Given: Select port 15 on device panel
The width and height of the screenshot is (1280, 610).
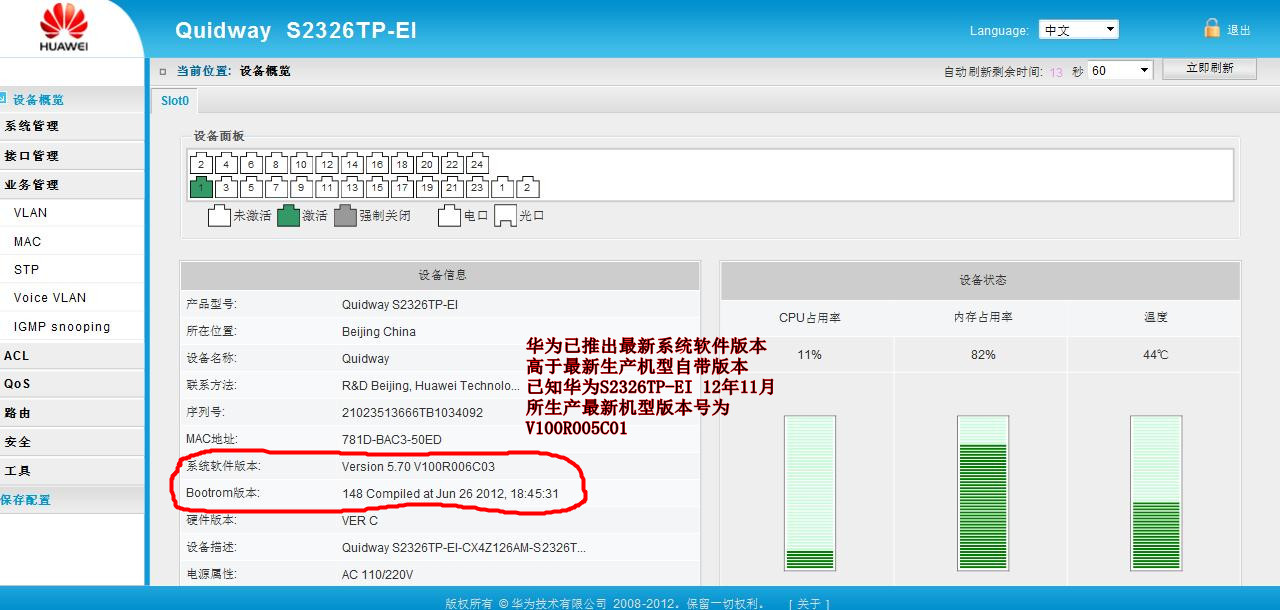Looking at the screenshot, I should [376, 187].
